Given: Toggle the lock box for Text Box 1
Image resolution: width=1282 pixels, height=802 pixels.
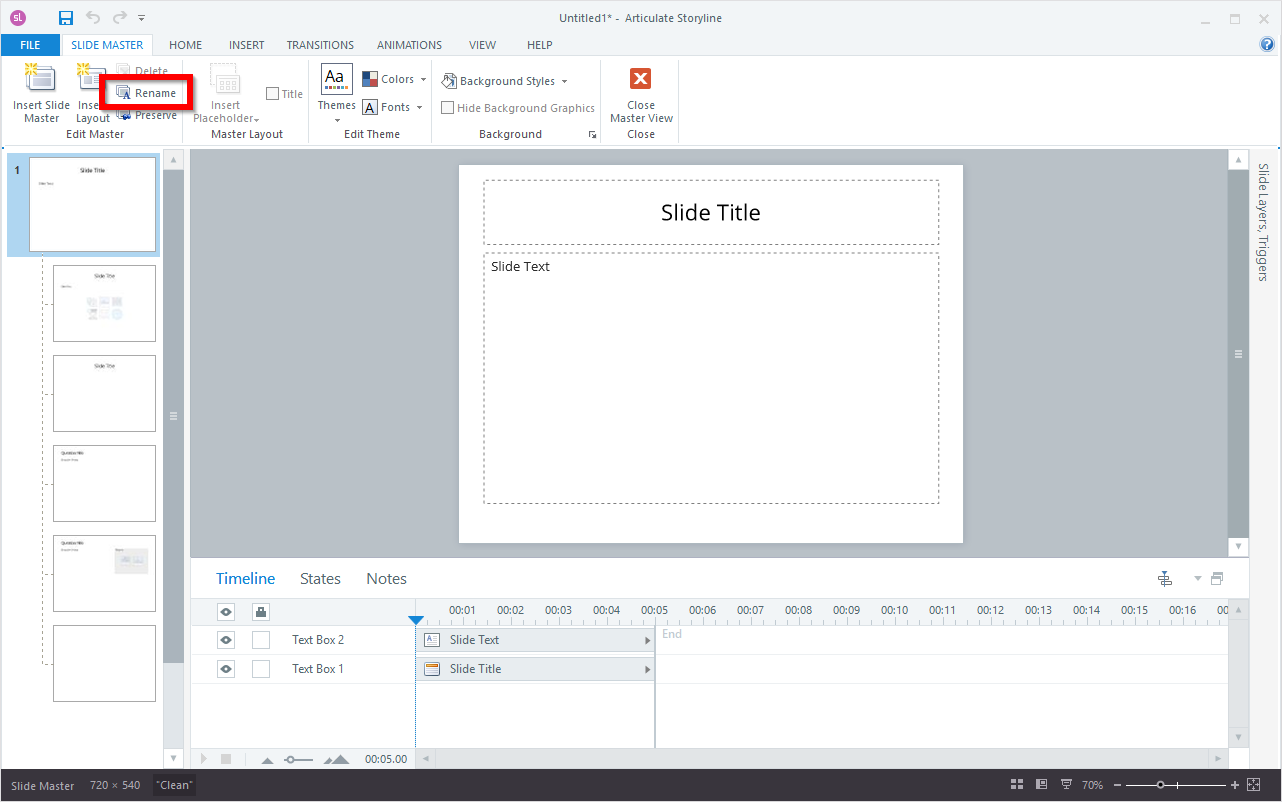Looking at the screenshot, I should 261,669.
